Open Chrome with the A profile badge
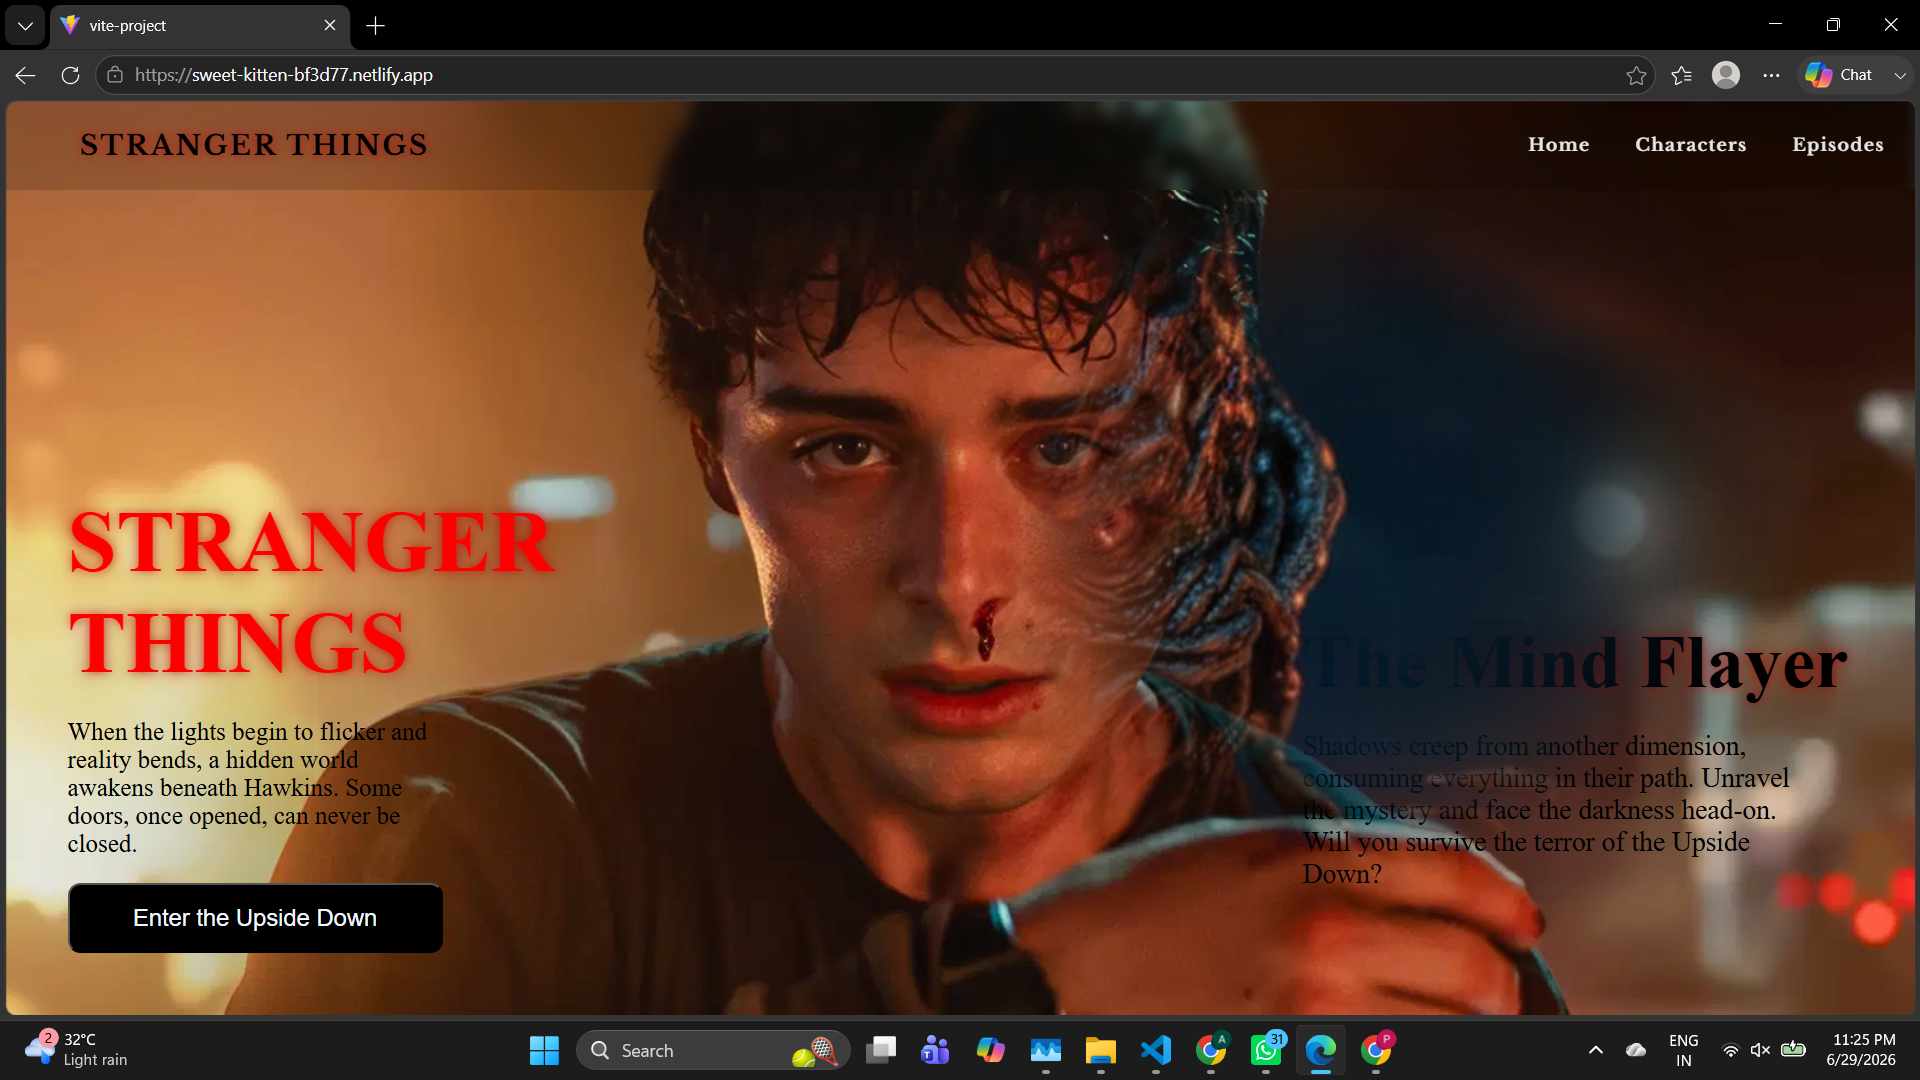 [x=1211, y=1051]
